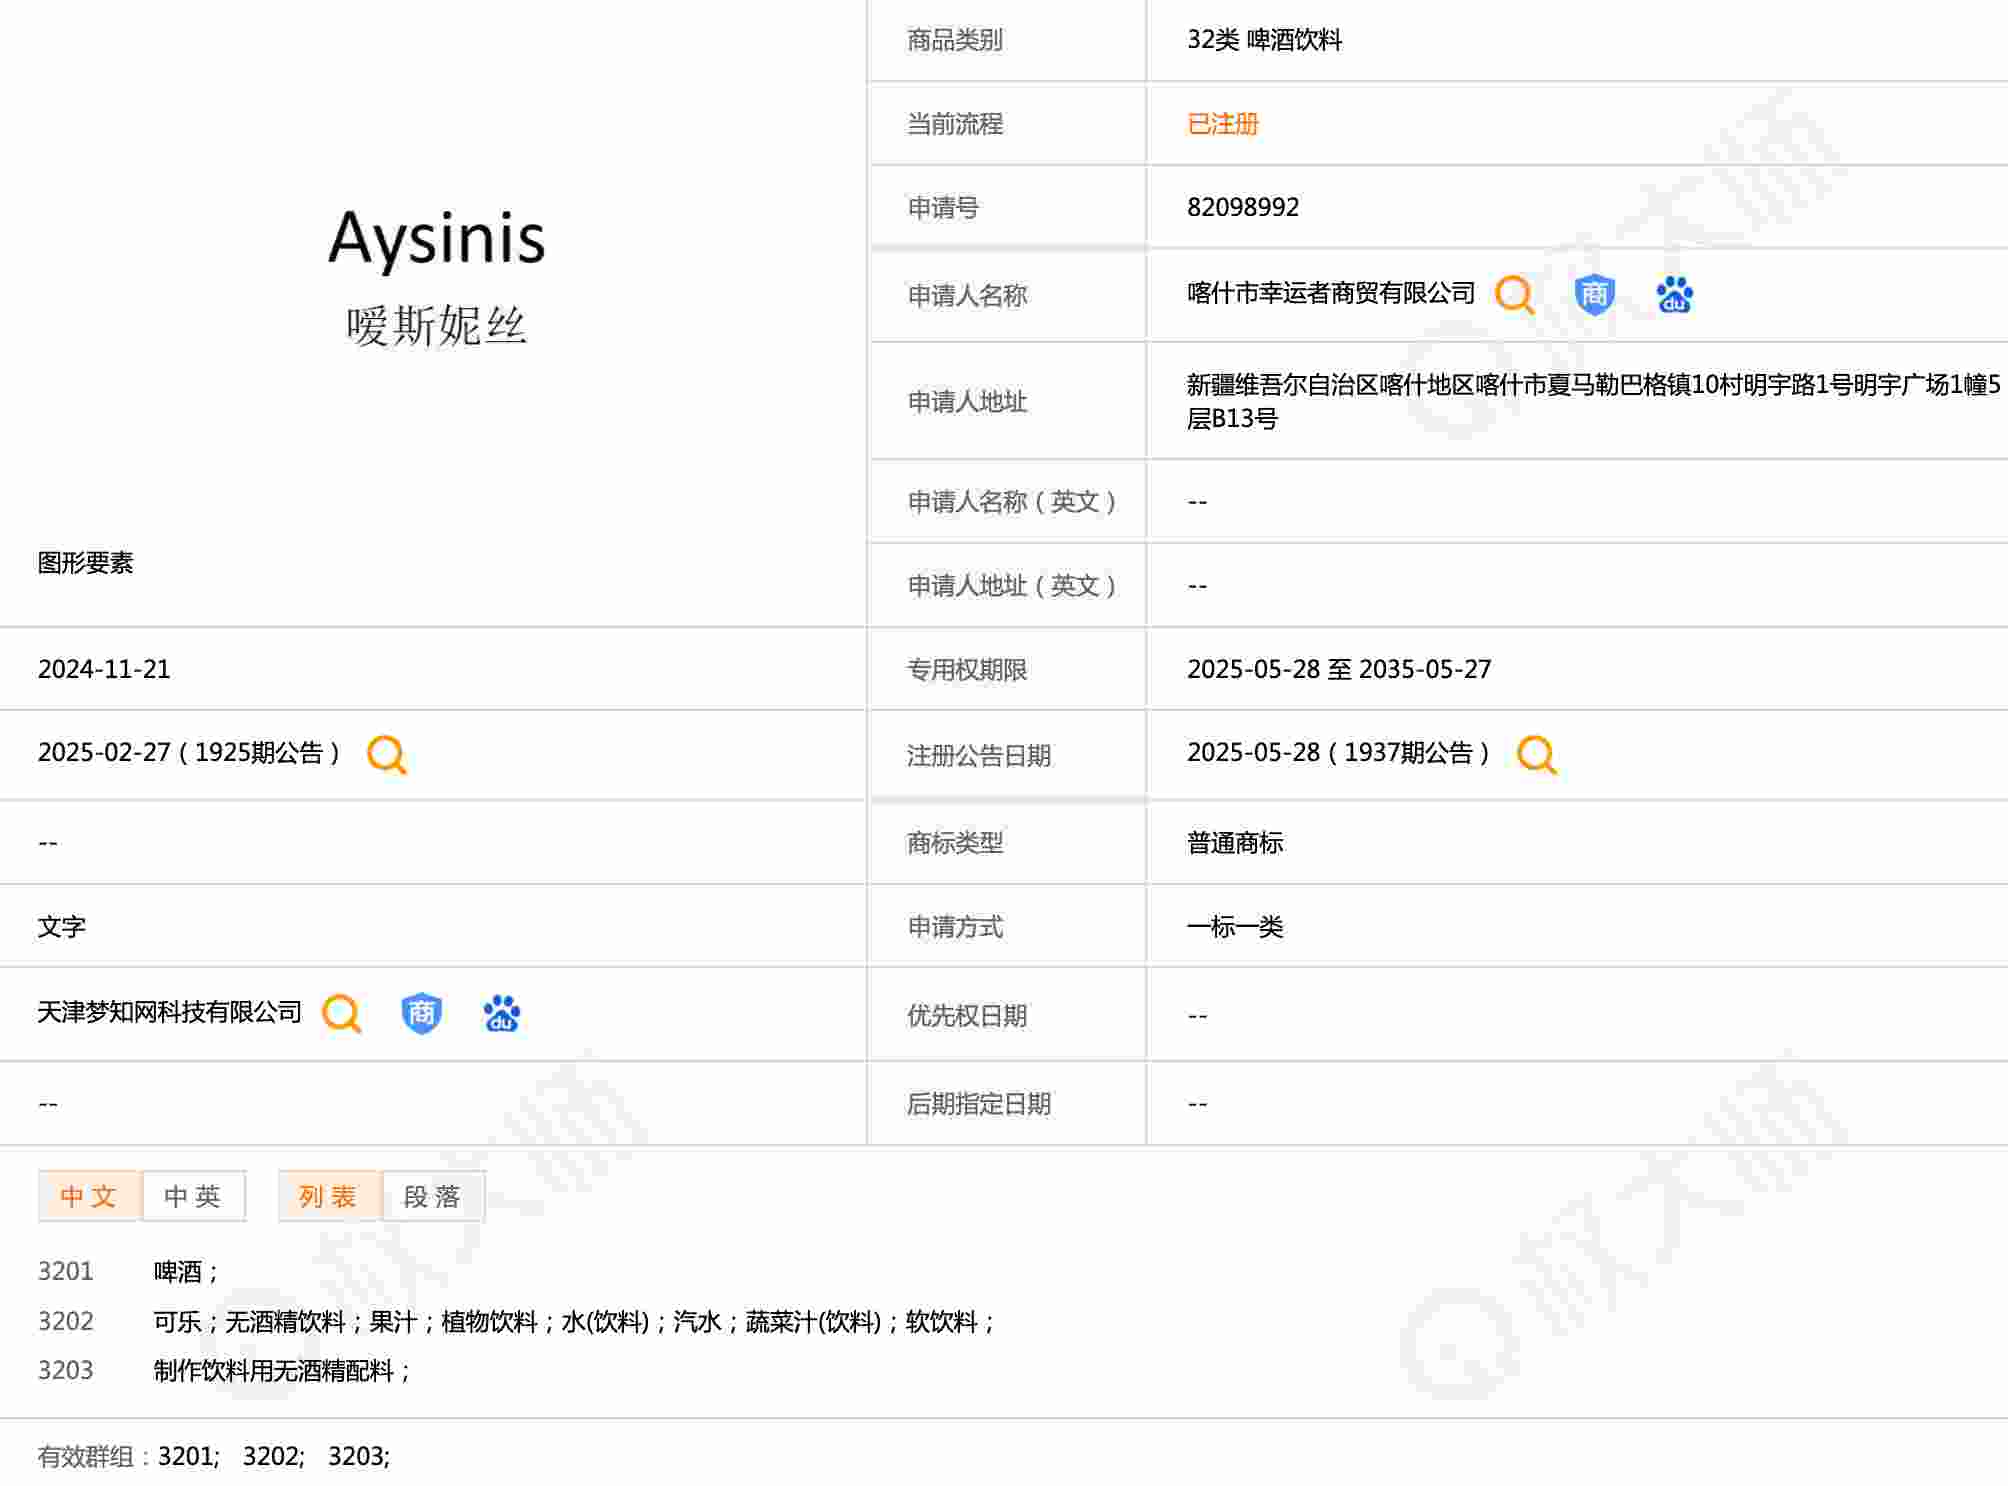Click application number 82098992

1242,207
